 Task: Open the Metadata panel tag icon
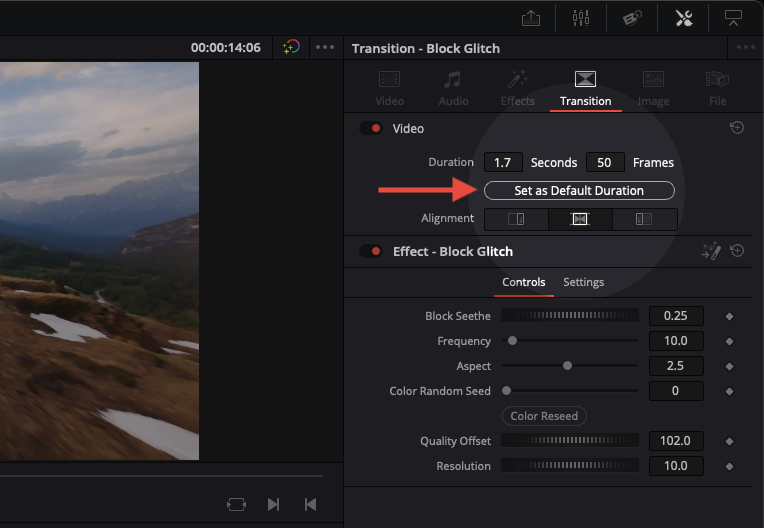631,18
